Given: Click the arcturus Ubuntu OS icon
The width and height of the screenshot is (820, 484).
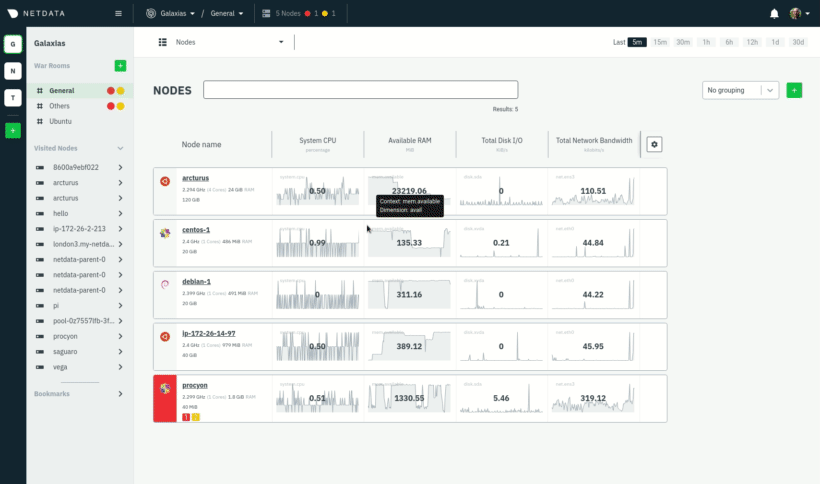Looking at the screenshot, I should pos(165,181).
